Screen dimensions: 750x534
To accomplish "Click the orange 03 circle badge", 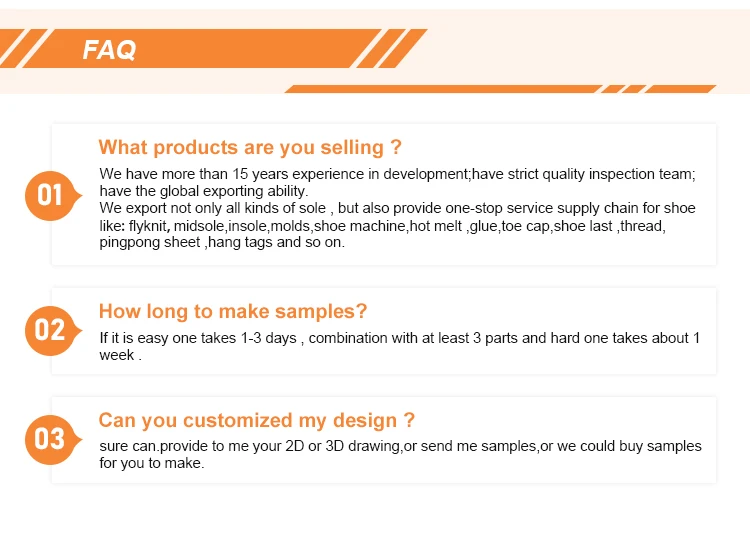I will point(50,438).
